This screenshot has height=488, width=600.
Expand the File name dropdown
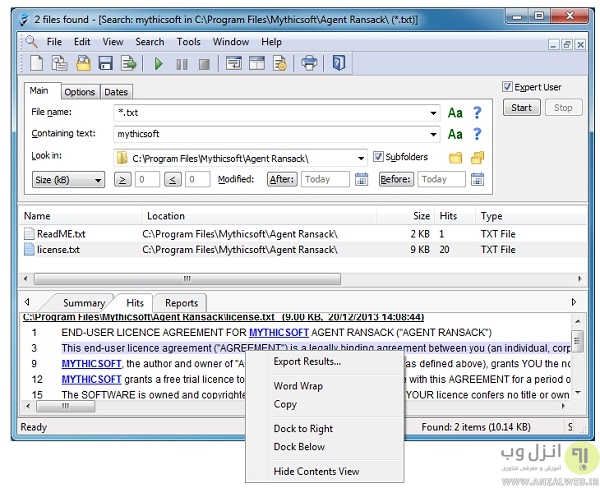point(434,113)
